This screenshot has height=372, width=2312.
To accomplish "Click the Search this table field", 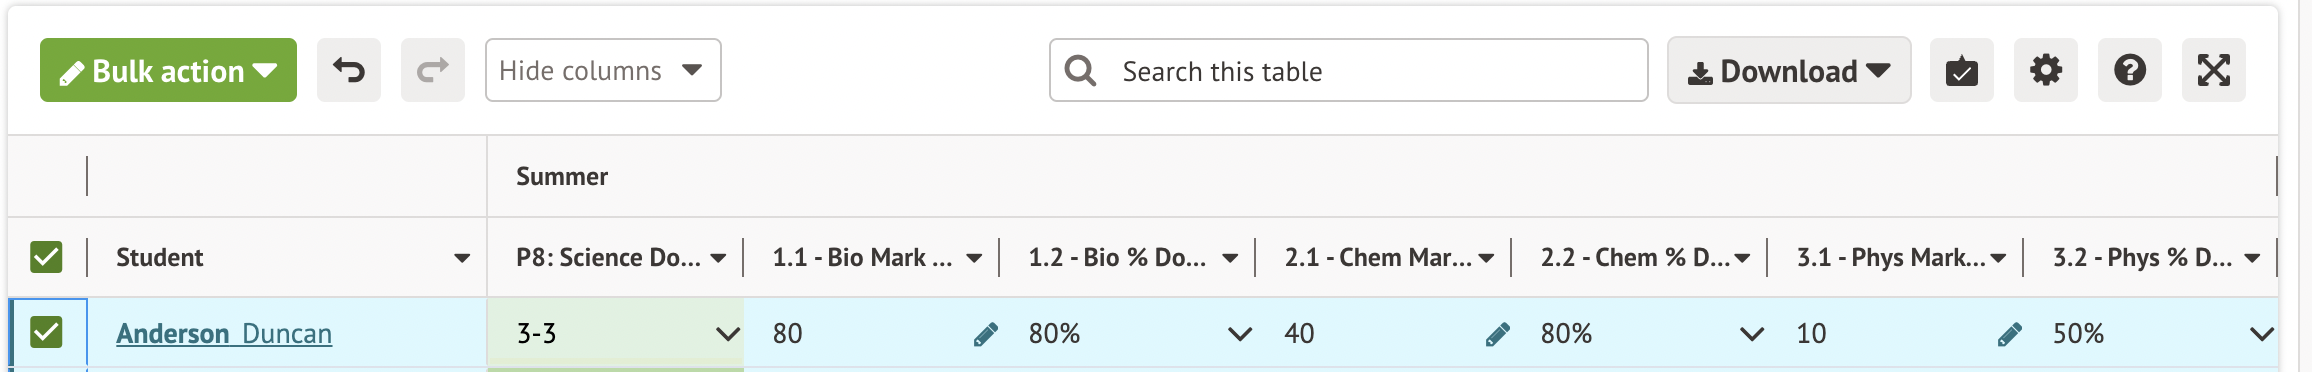I will click(x=1349, y=70).
